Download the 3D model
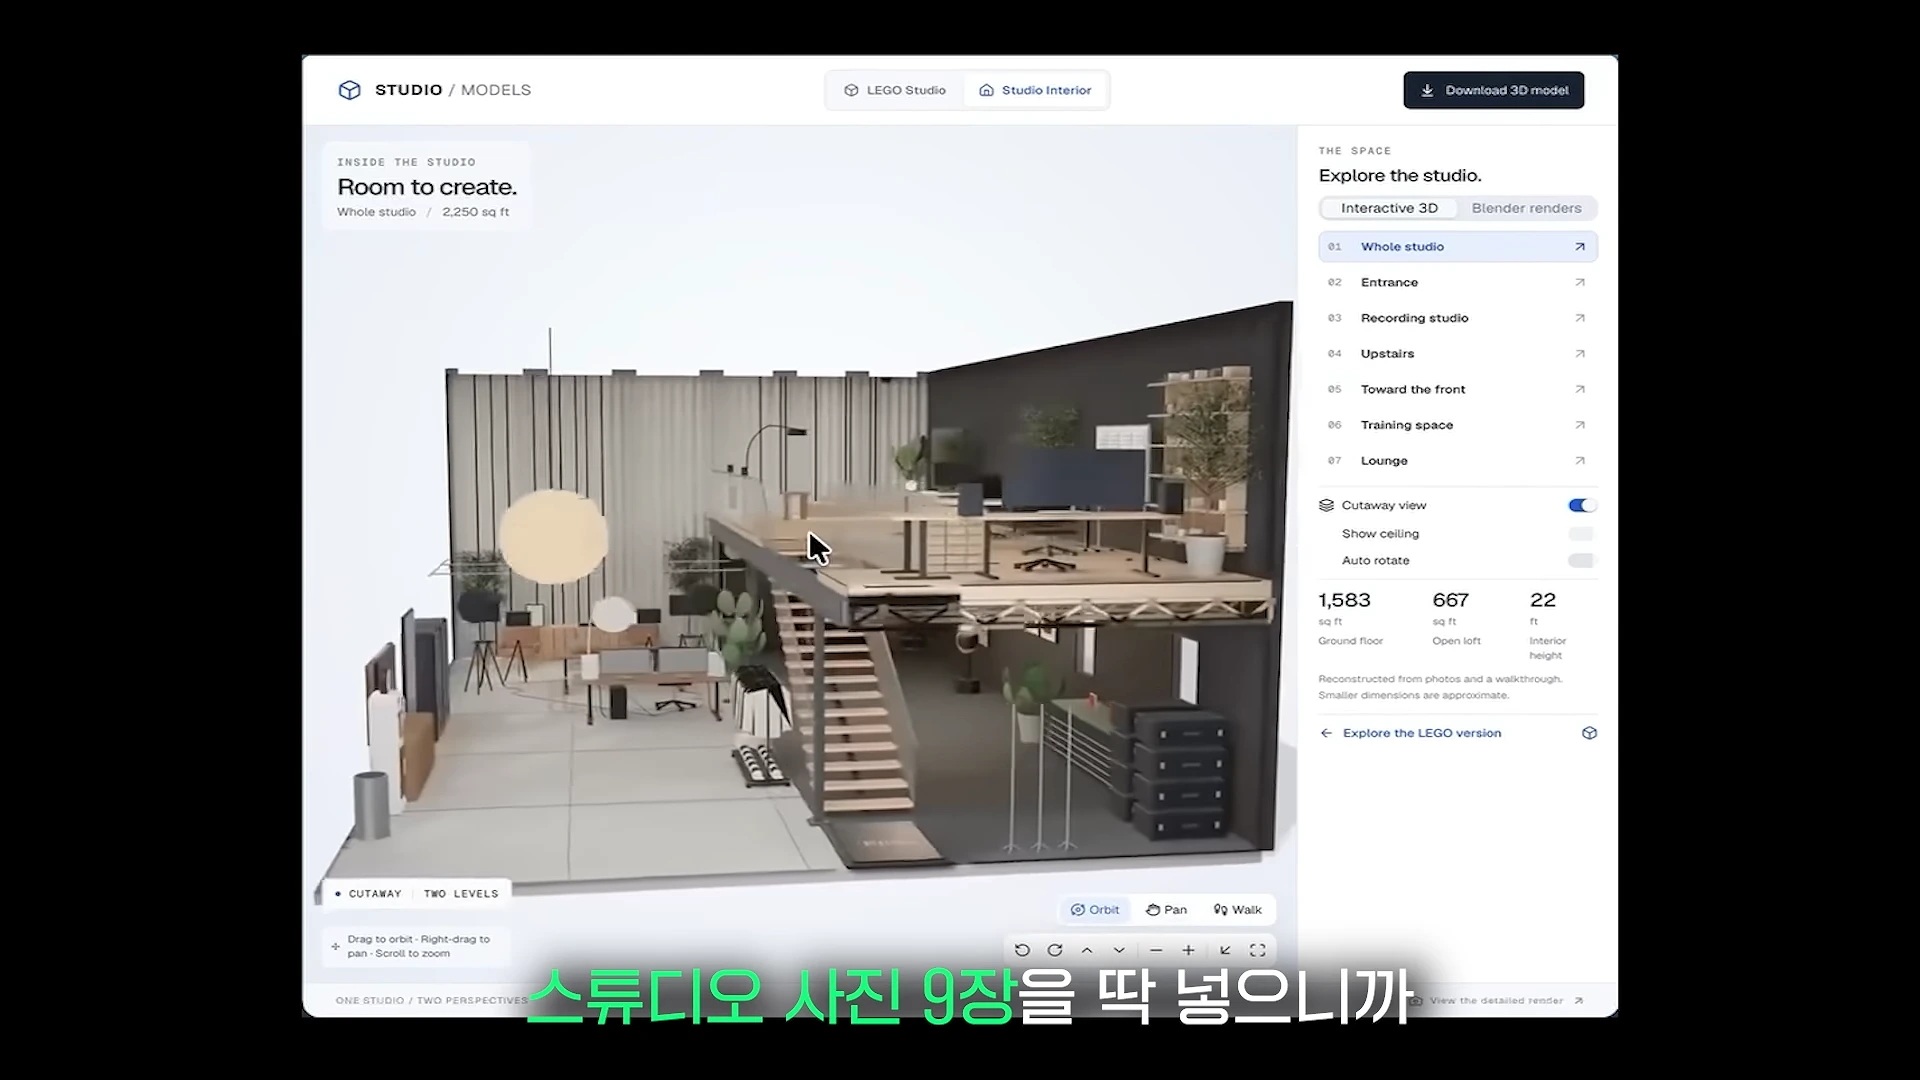1920x1080 pixels. coord(1494,90)
